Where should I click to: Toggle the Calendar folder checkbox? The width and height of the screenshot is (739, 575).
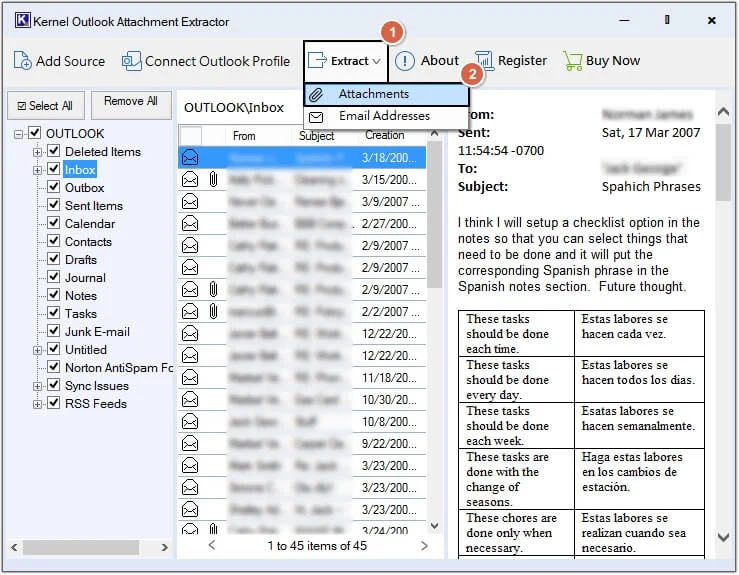tap(54, 223)
